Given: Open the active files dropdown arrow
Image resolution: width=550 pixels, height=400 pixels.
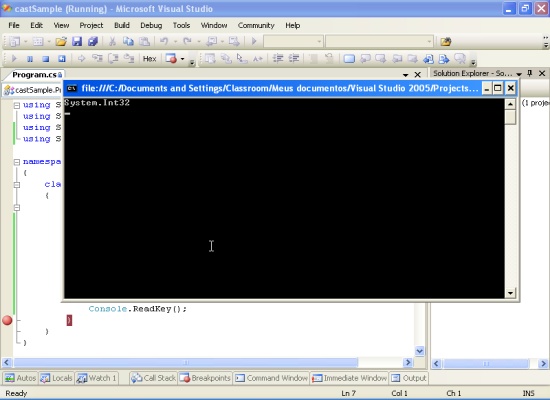Looking at the screenshot, I should [x=405, y=75].
